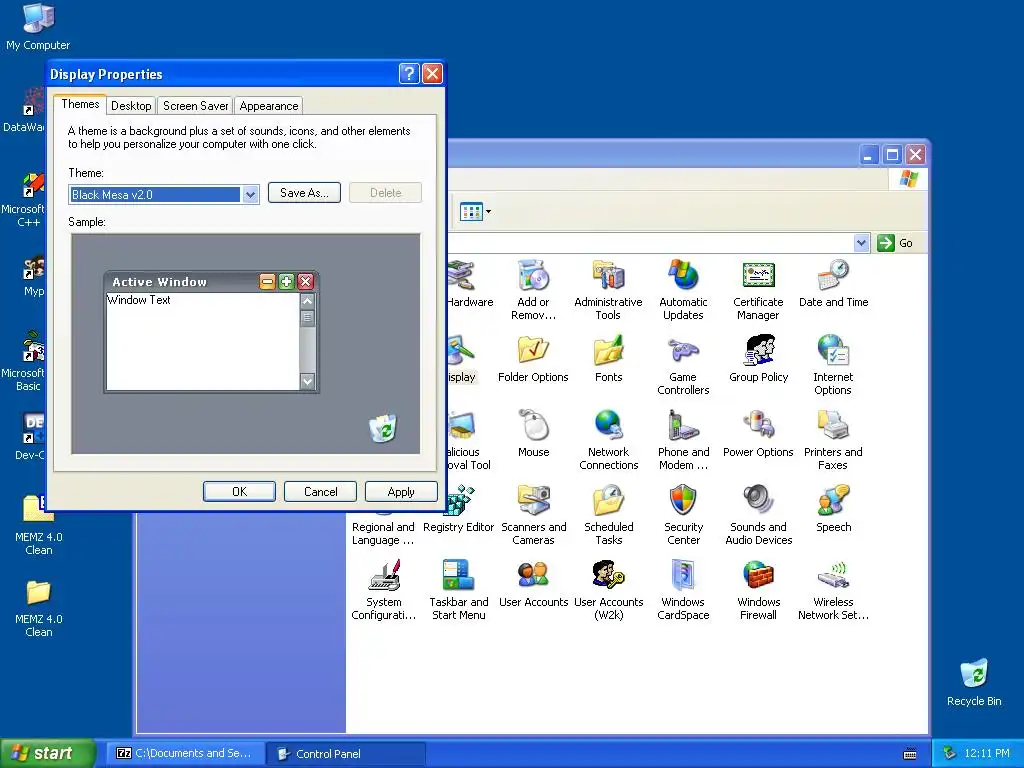
Task: Open Network Connections icon
Action: [x=608, y=440]
